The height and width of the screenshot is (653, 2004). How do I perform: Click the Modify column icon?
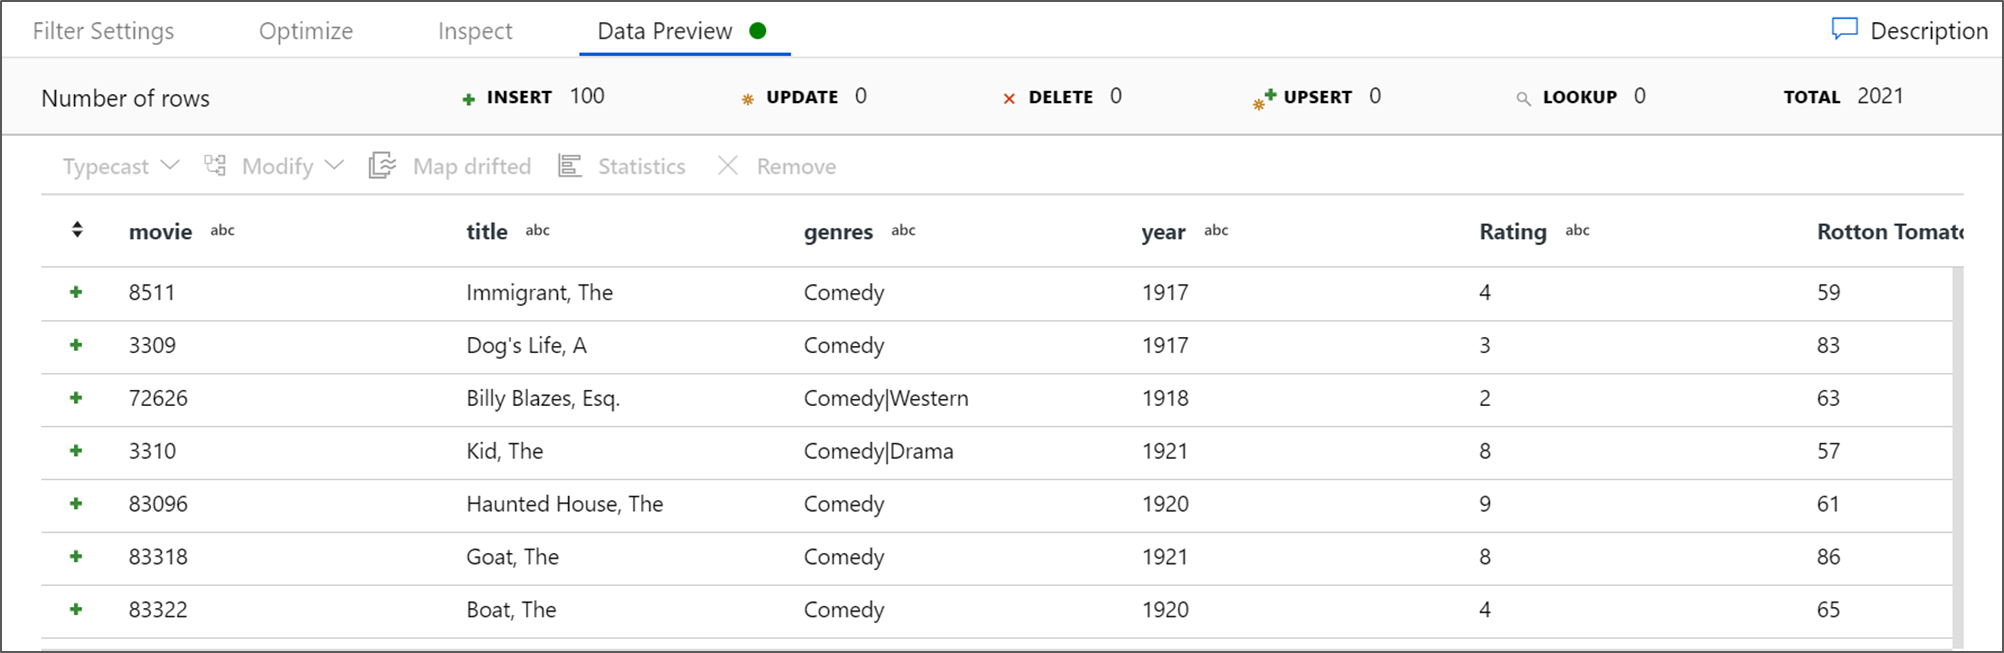coord(215,165)
